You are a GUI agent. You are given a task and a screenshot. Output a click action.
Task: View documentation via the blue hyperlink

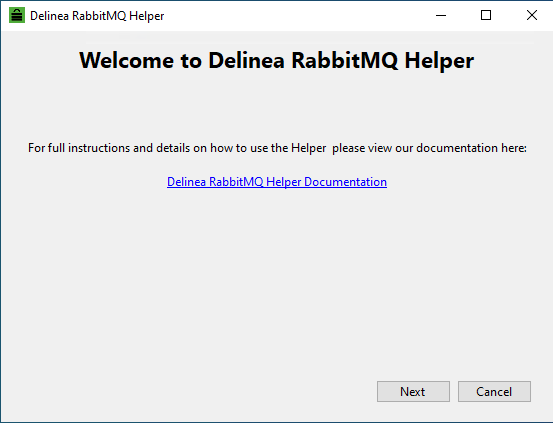point(277,182)
